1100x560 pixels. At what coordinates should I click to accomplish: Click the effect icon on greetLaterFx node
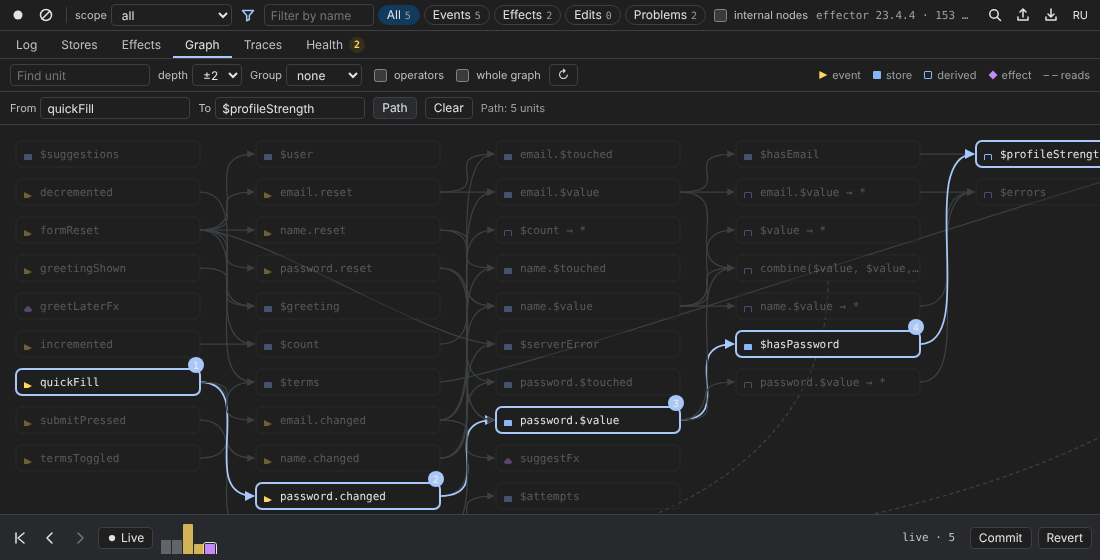tap(28, 308)
